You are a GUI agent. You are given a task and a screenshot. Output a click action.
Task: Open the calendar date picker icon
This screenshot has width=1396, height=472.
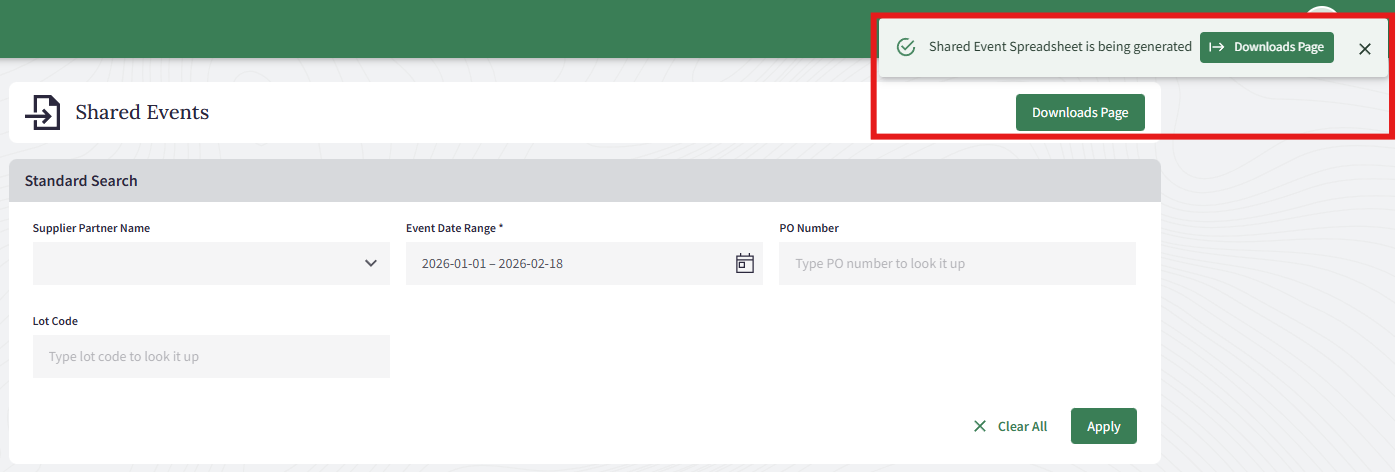coord(744,263)
